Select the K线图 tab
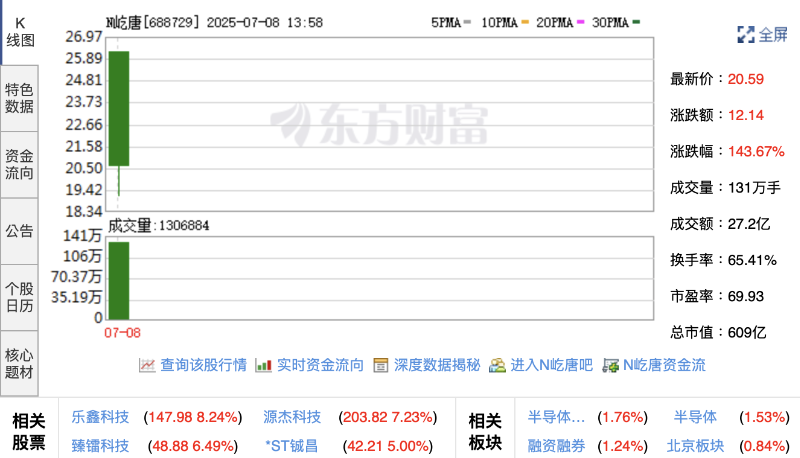The width and height of the screenshot is (800, 458). 19,32
